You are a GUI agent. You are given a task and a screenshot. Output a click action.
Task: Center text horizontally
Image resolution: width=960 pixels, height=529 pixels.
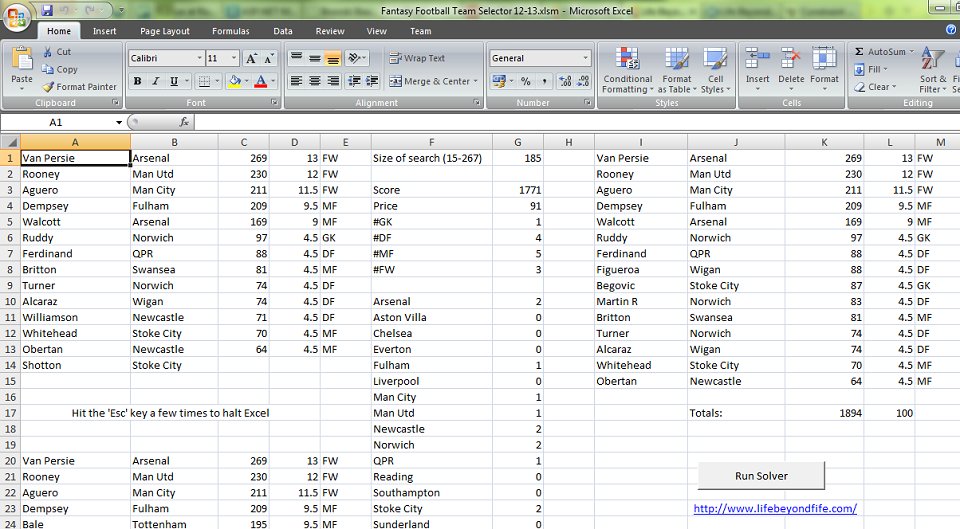pos(315,81)
